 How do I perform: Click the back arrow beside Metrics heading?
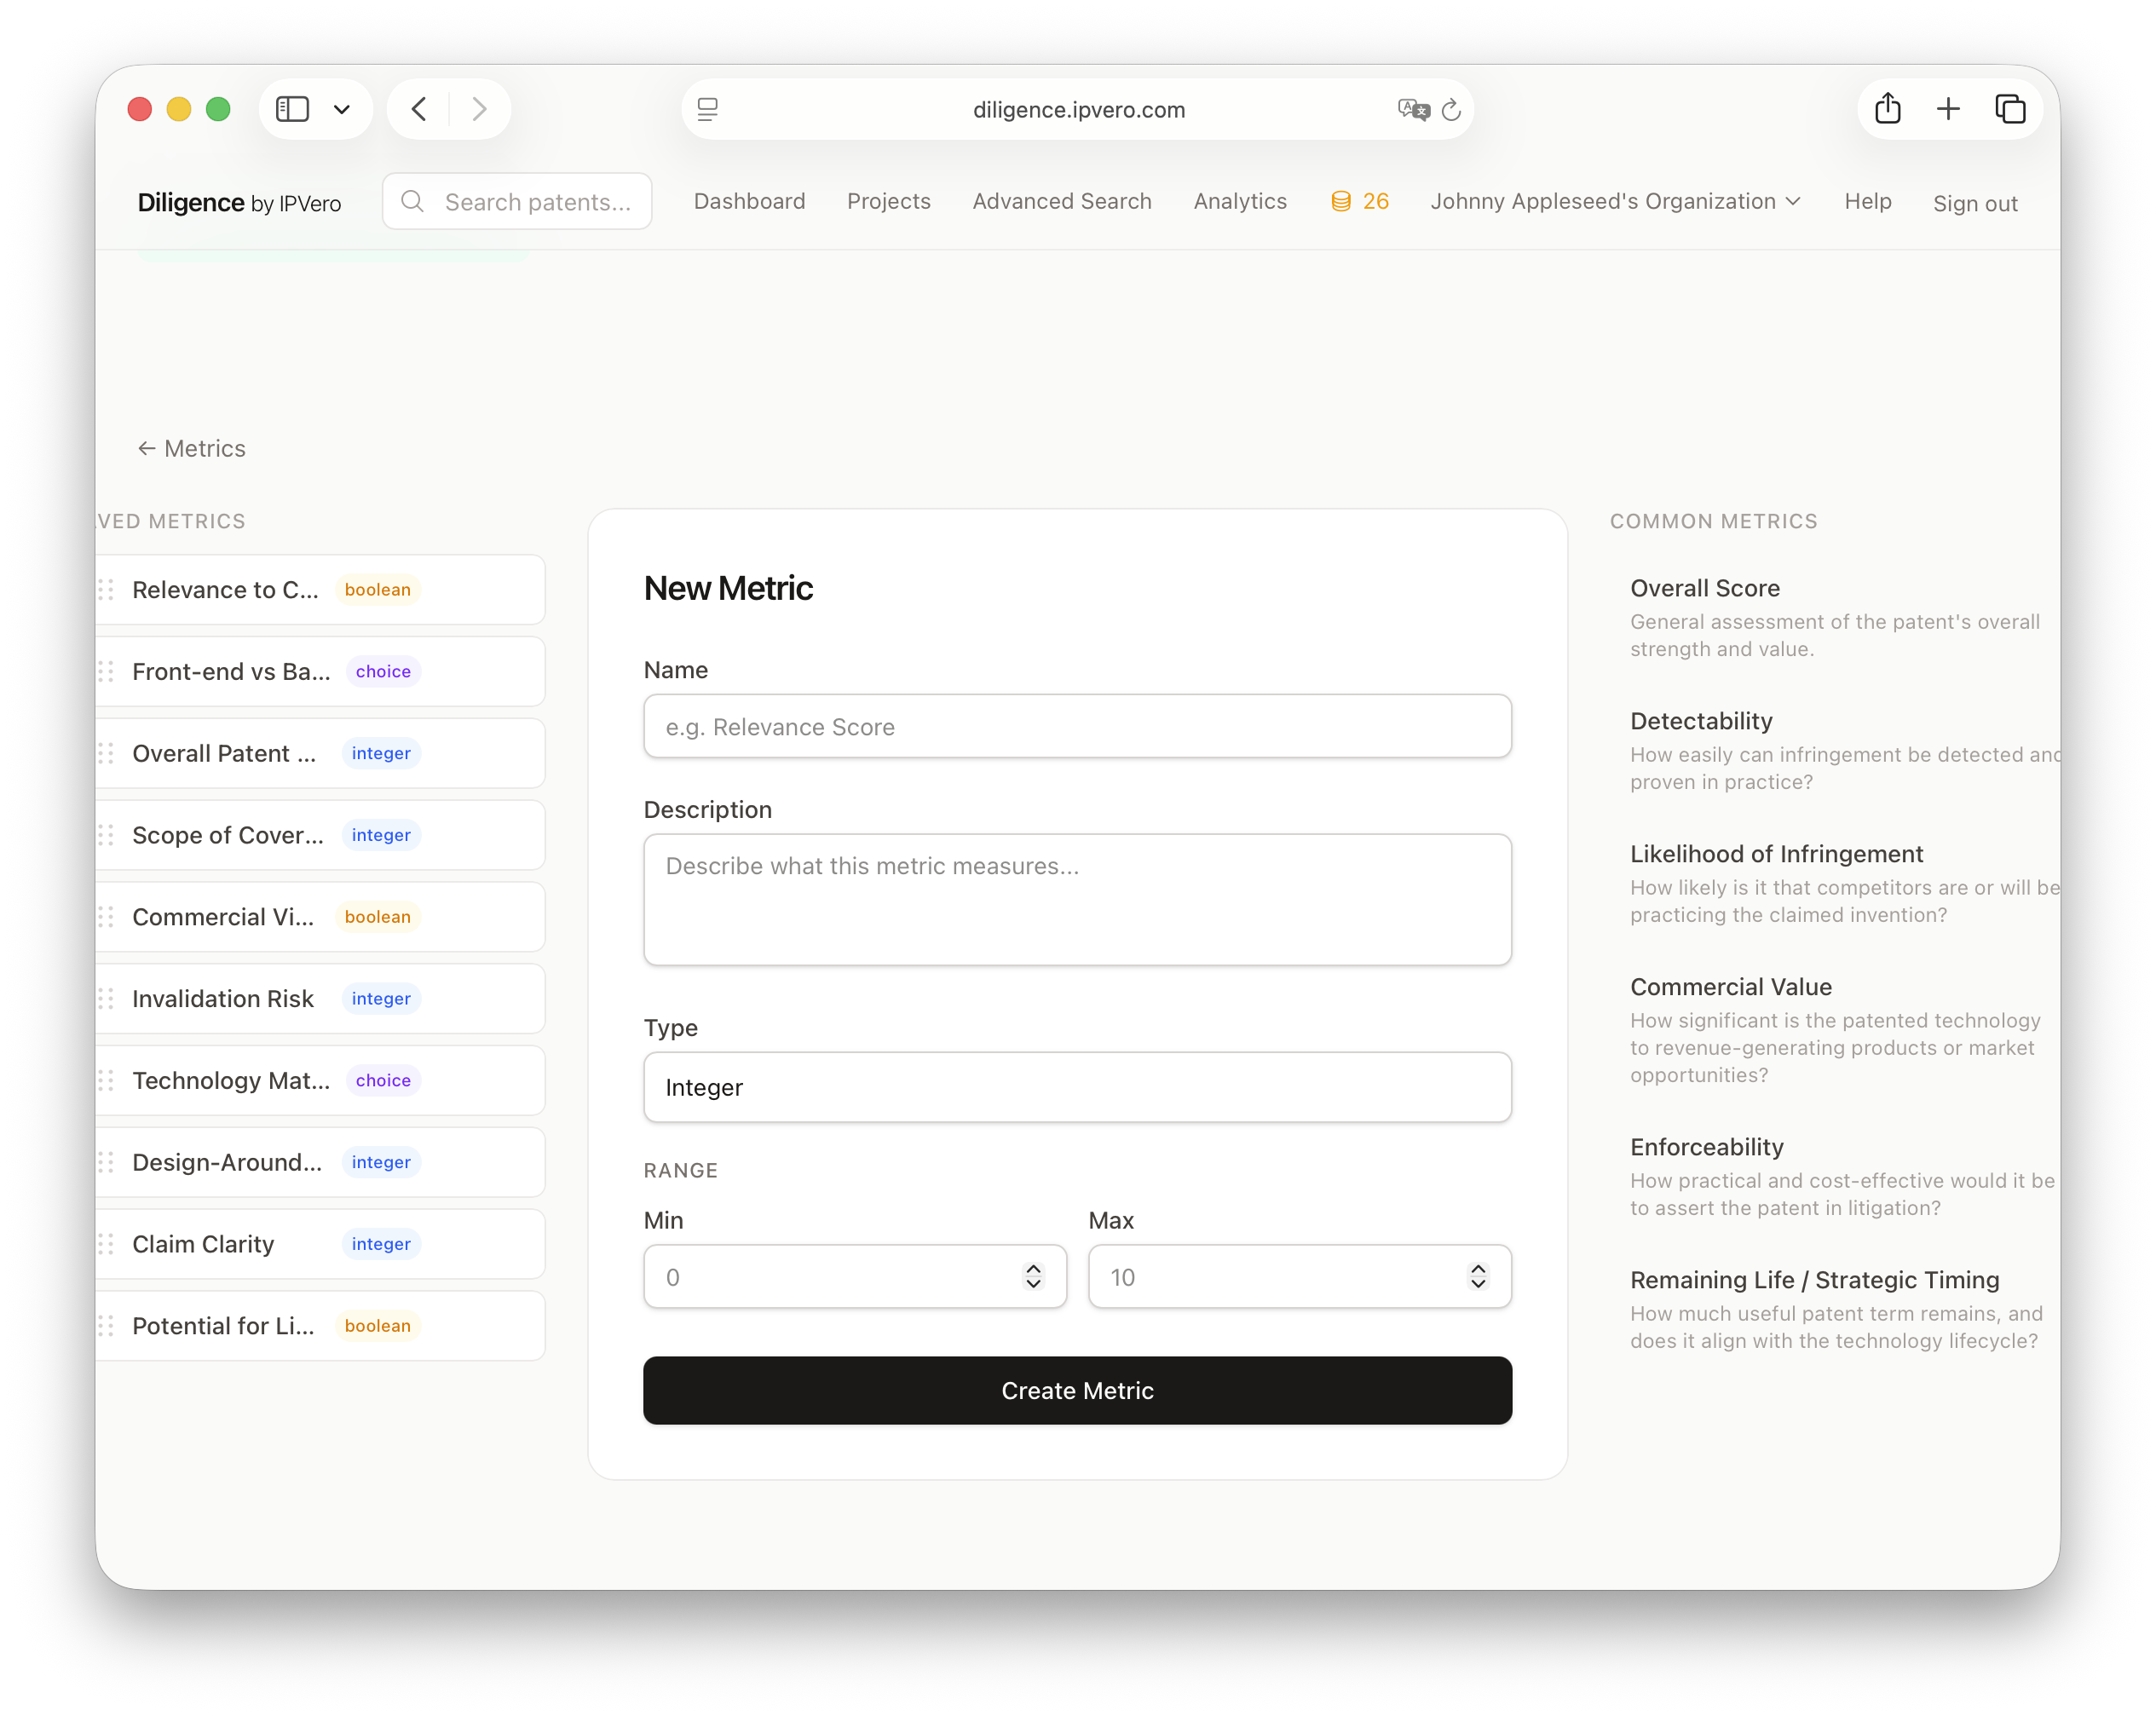(147, 448)
